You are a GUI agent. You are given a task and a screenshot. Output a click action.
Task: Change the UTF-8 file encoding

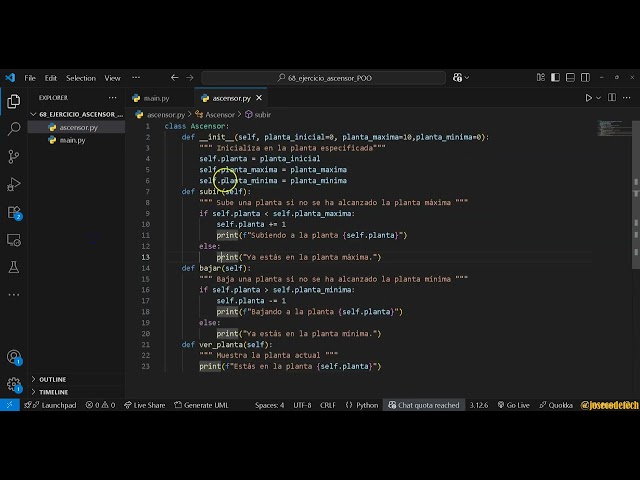coord(302,405)
